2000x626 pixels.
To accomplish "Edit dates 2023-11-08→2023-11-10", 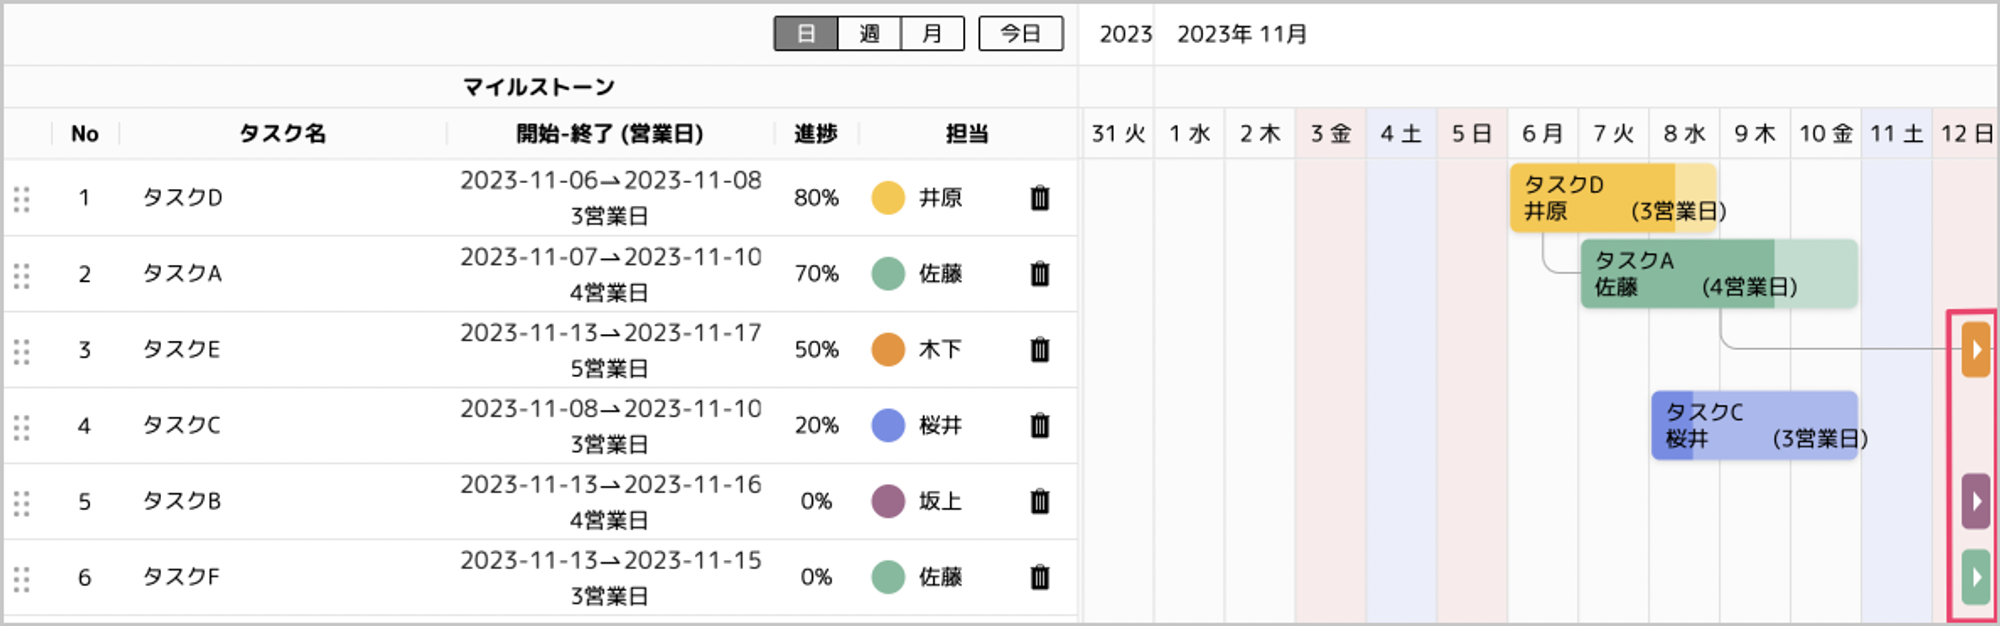I will (x=610, y=410).
